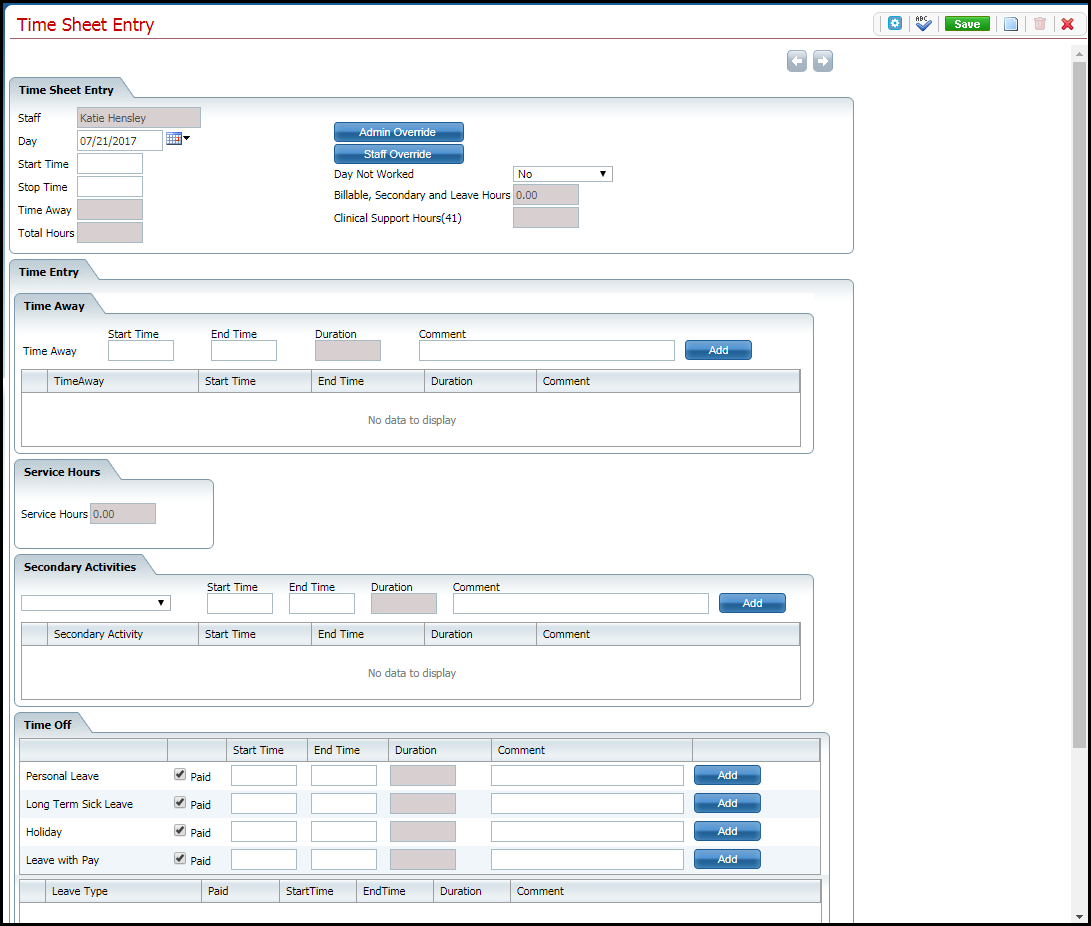Toggle Paid checkbox for Personal Leave
This screenshot has height=926, width=1091.
coord(180,775)
